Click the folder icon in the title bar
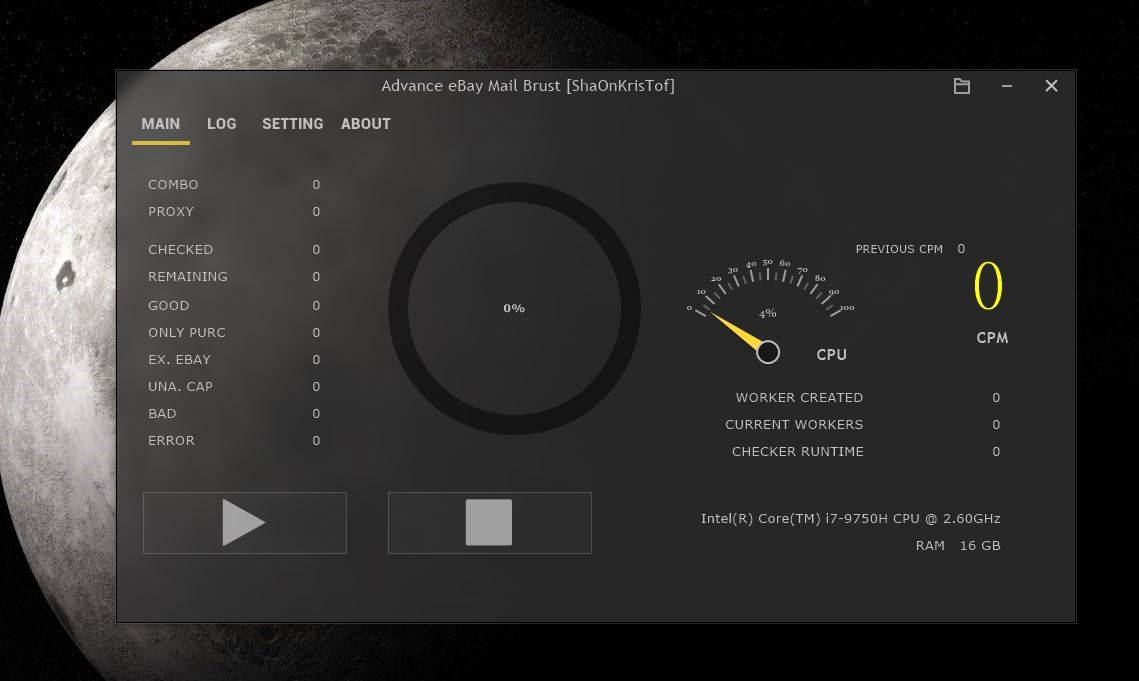 962,86
